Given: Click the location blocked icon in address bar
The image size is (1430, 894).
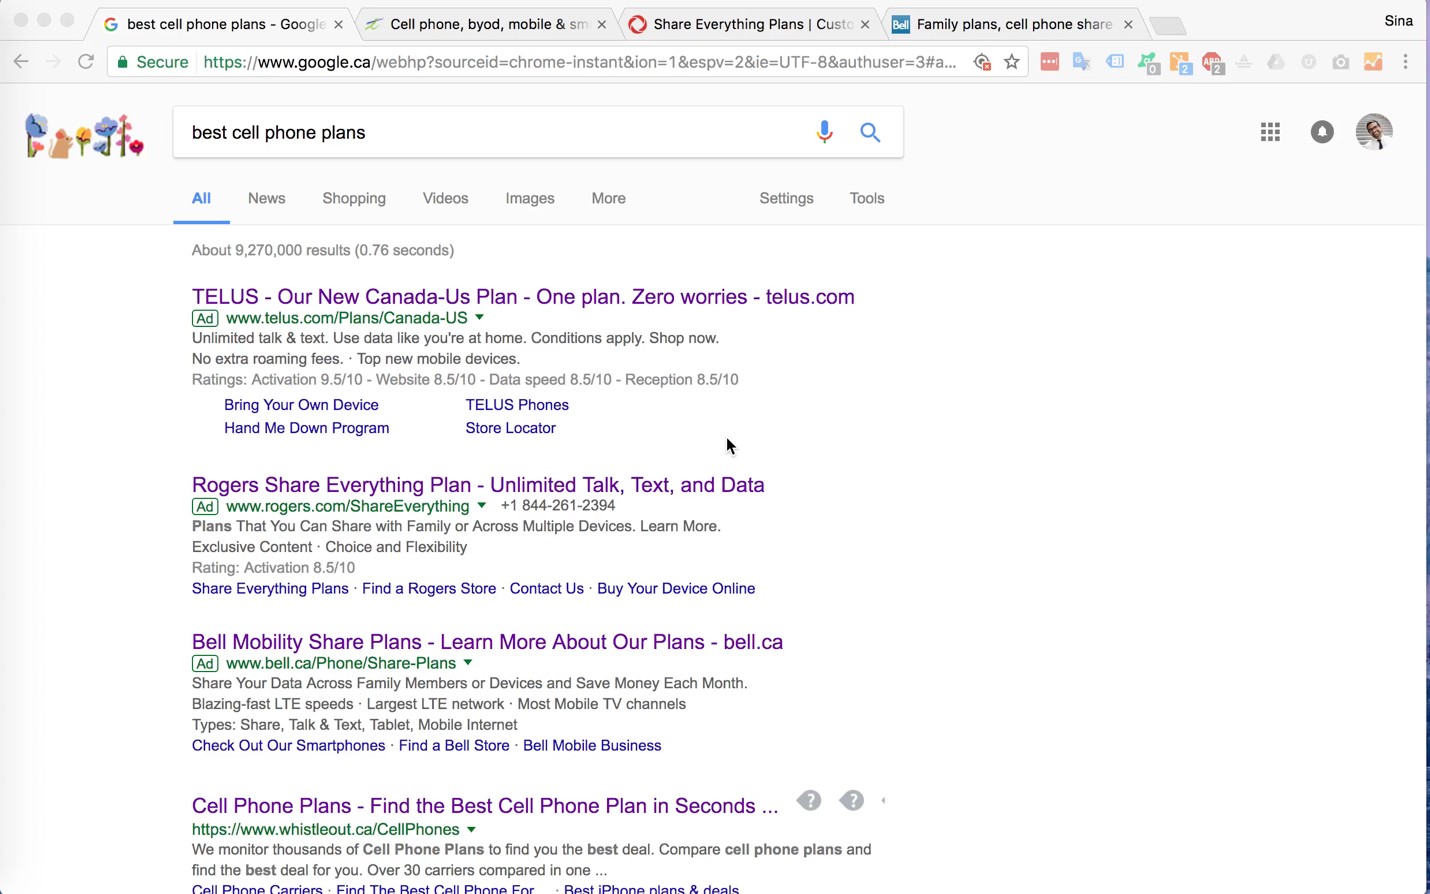Looking at the screenshot, I should tap(982, 62).
